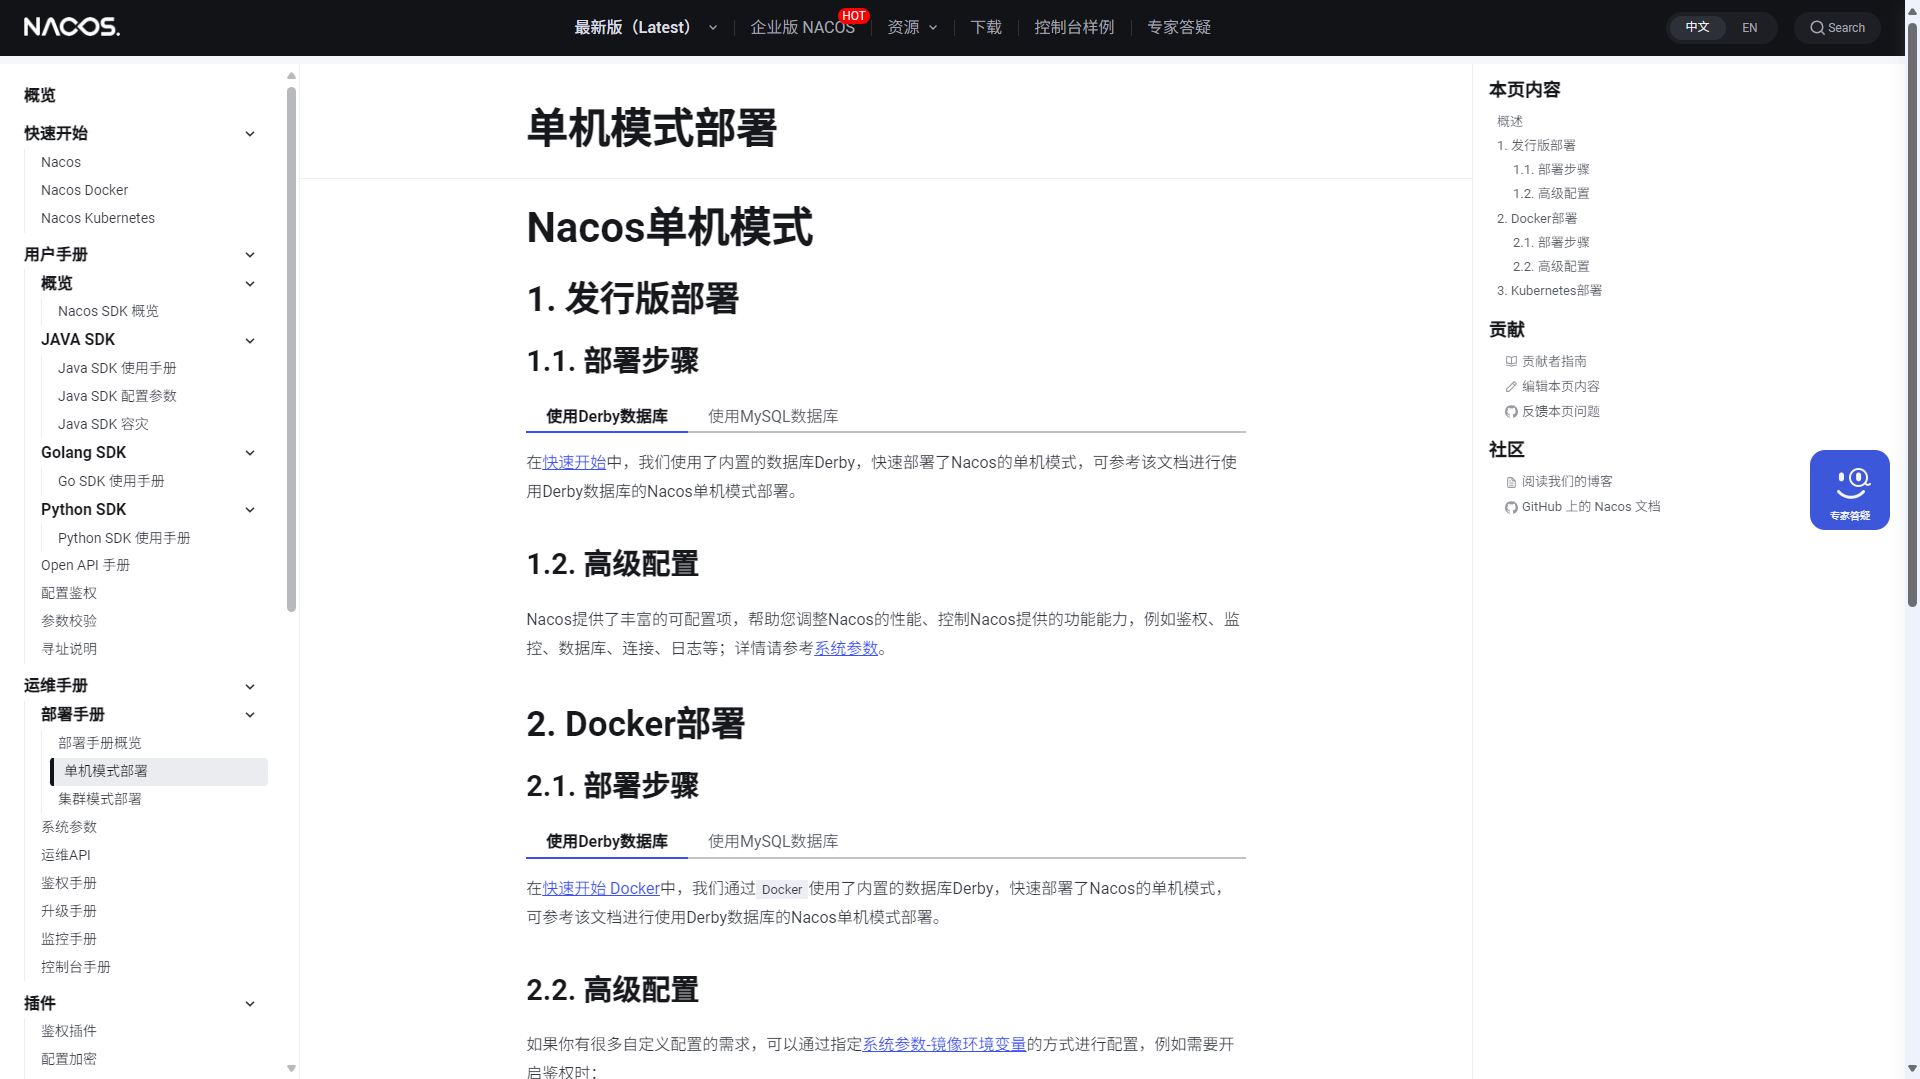Viewport: 1920px width, 1079px height.
Task: Collapse the Python SDK group
Action: (250, 510)
